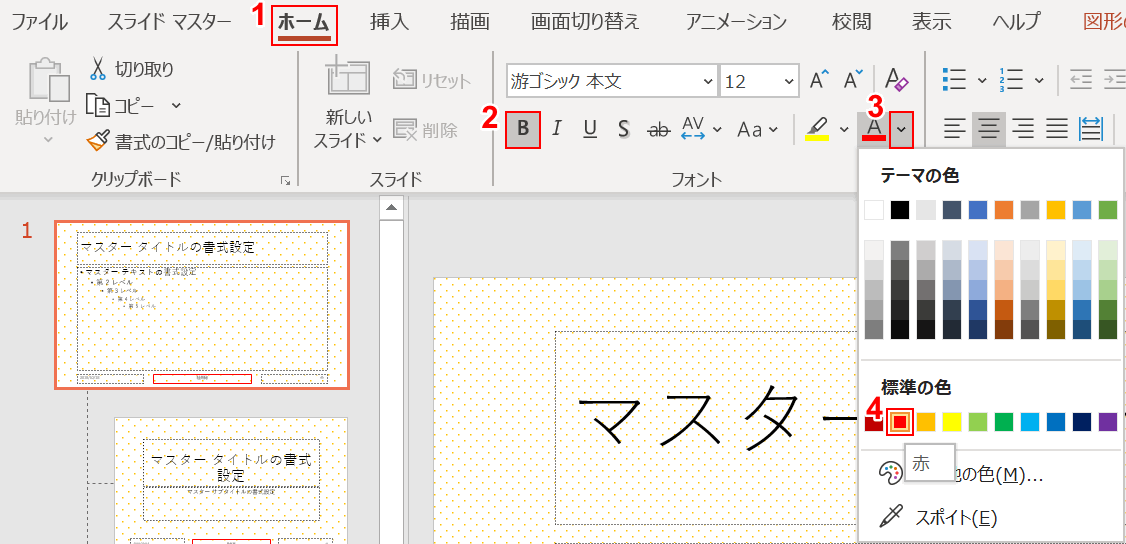Change case with Aa icon

pos(750,129)
